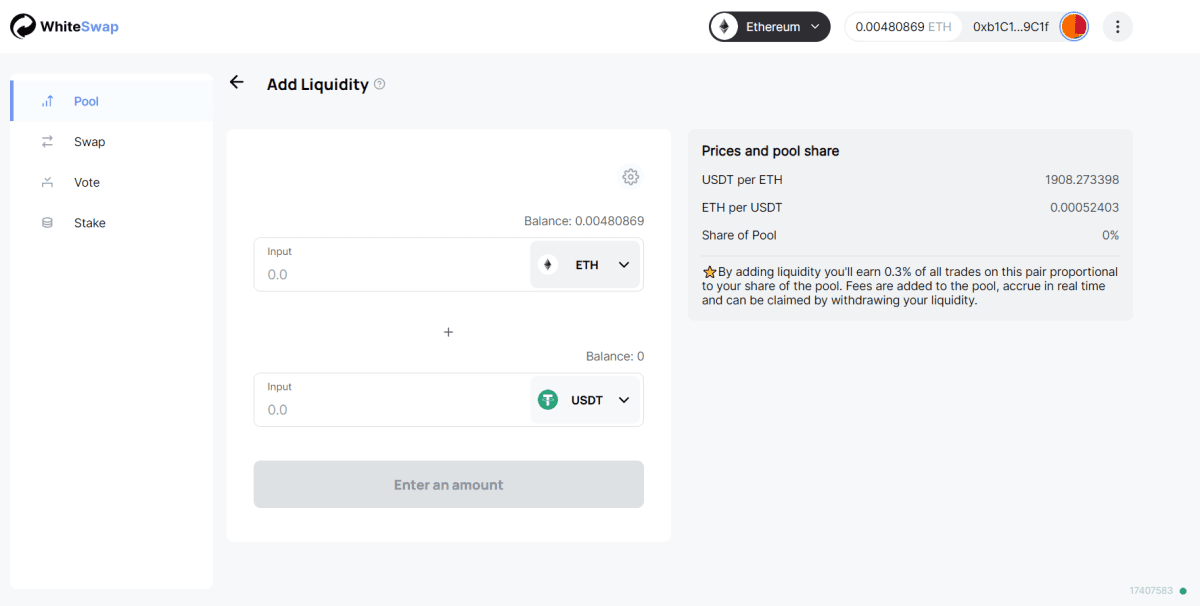Click the Swap arrows icon in sidebar

click(47, 142)
